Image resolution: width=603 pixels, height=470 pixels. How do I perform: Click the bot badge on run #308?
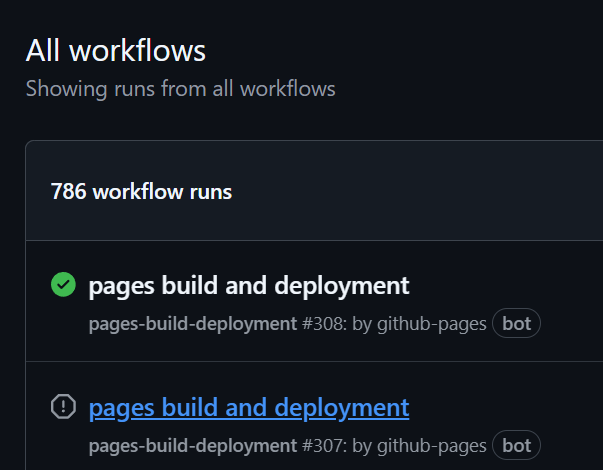[x=516, y=324]
